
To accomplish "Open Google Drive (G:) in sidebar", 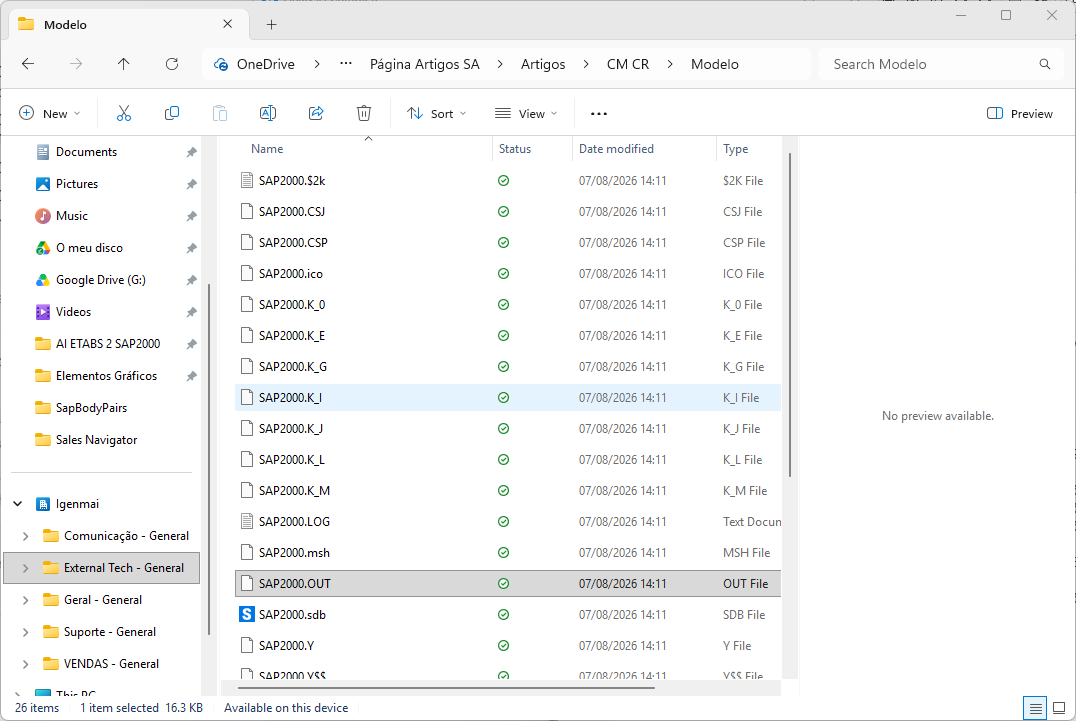I will [x=101, y=280].
